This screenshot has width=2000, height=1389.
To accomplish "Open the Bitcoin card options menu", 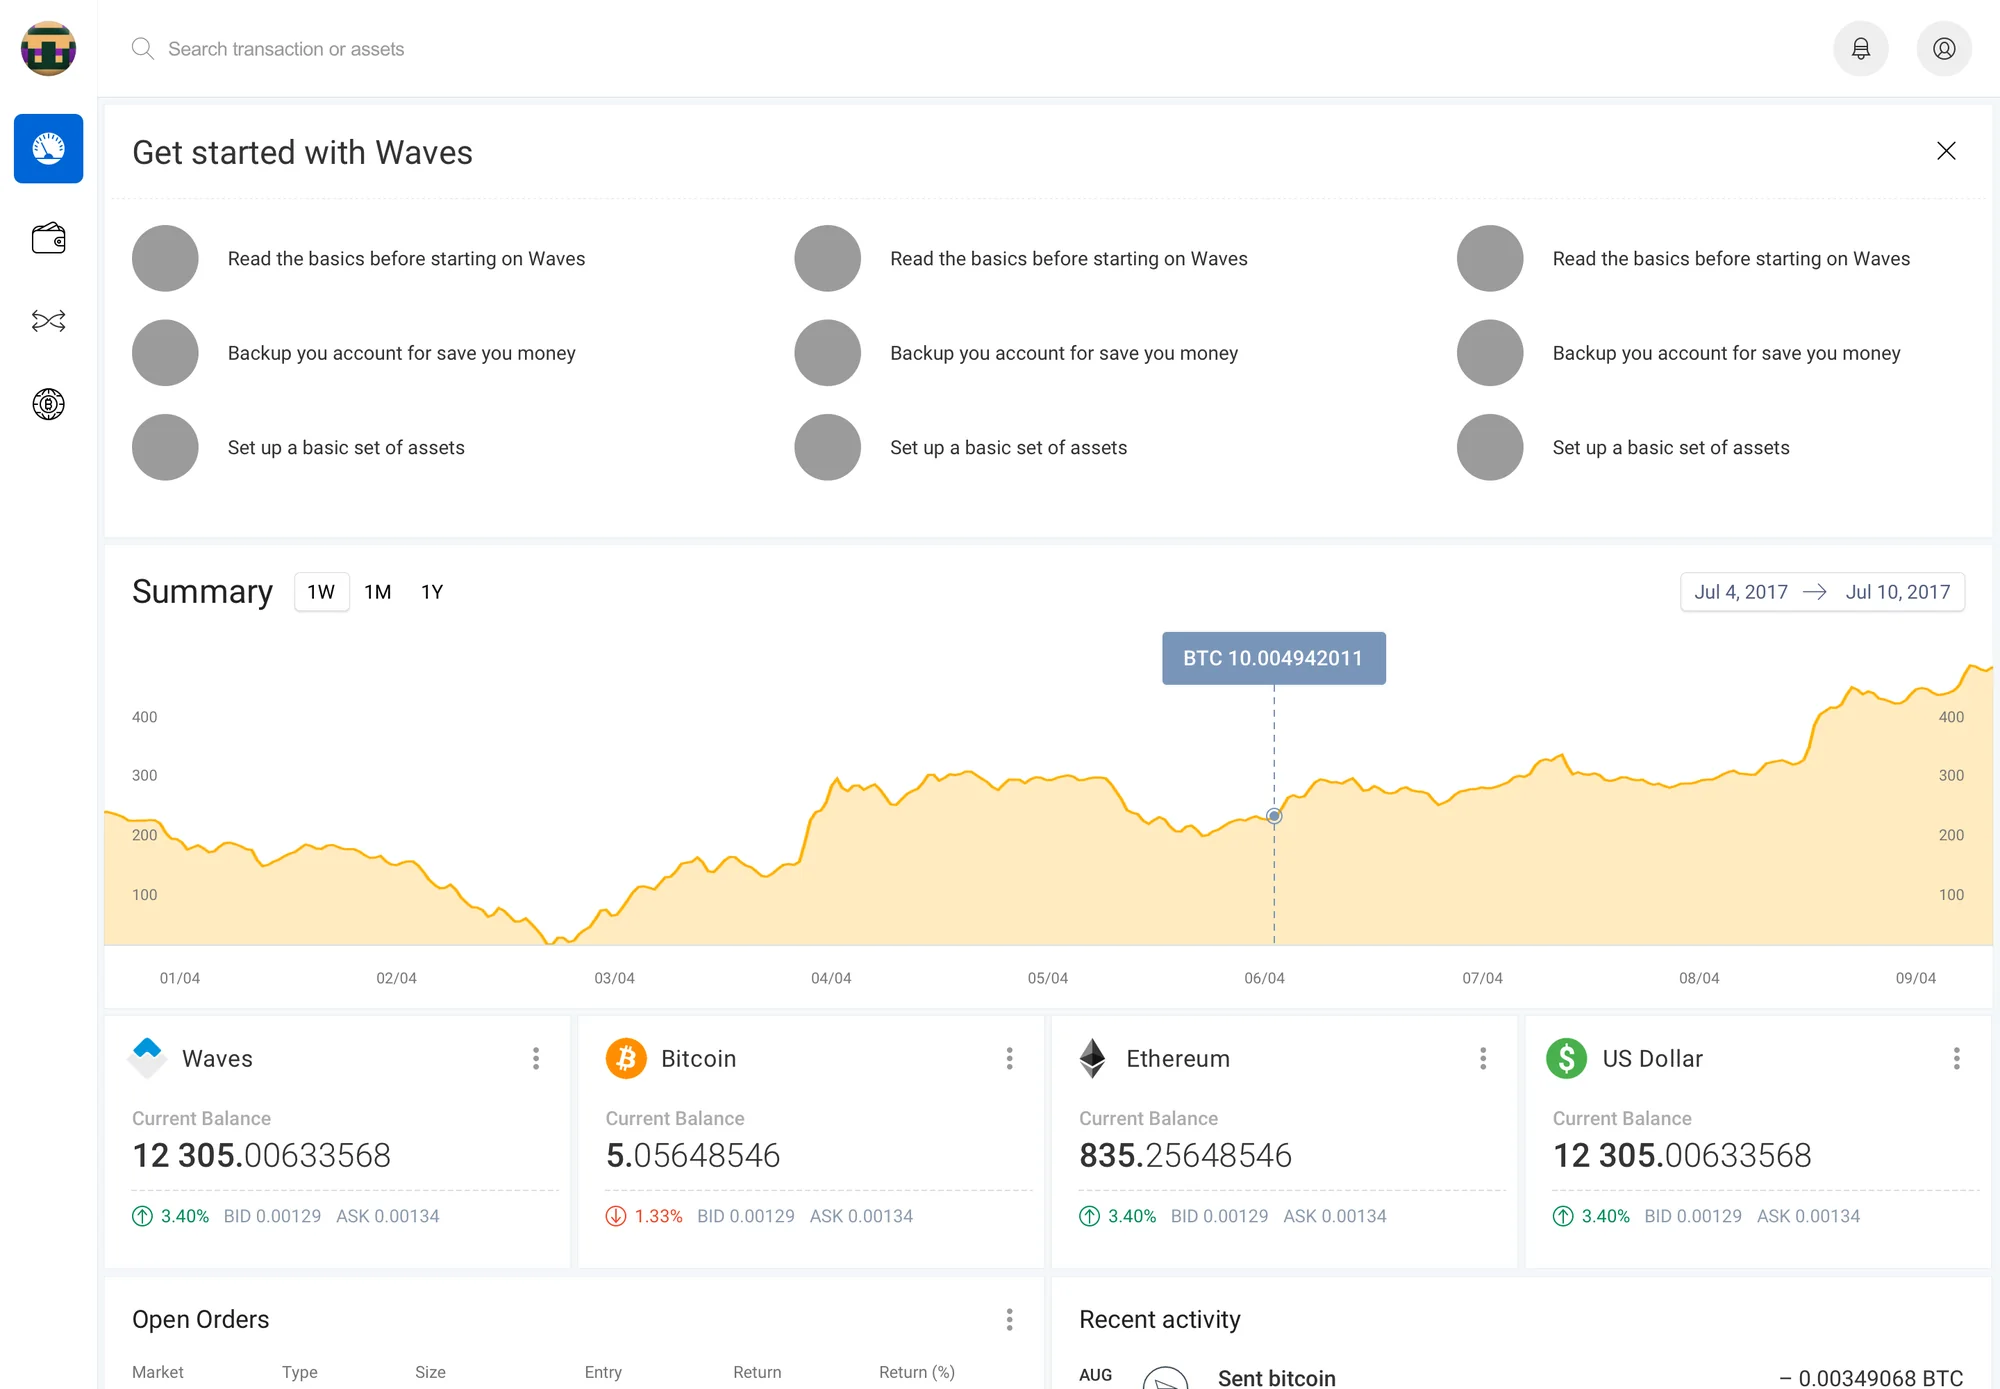I will (x=1010, y=1058).
